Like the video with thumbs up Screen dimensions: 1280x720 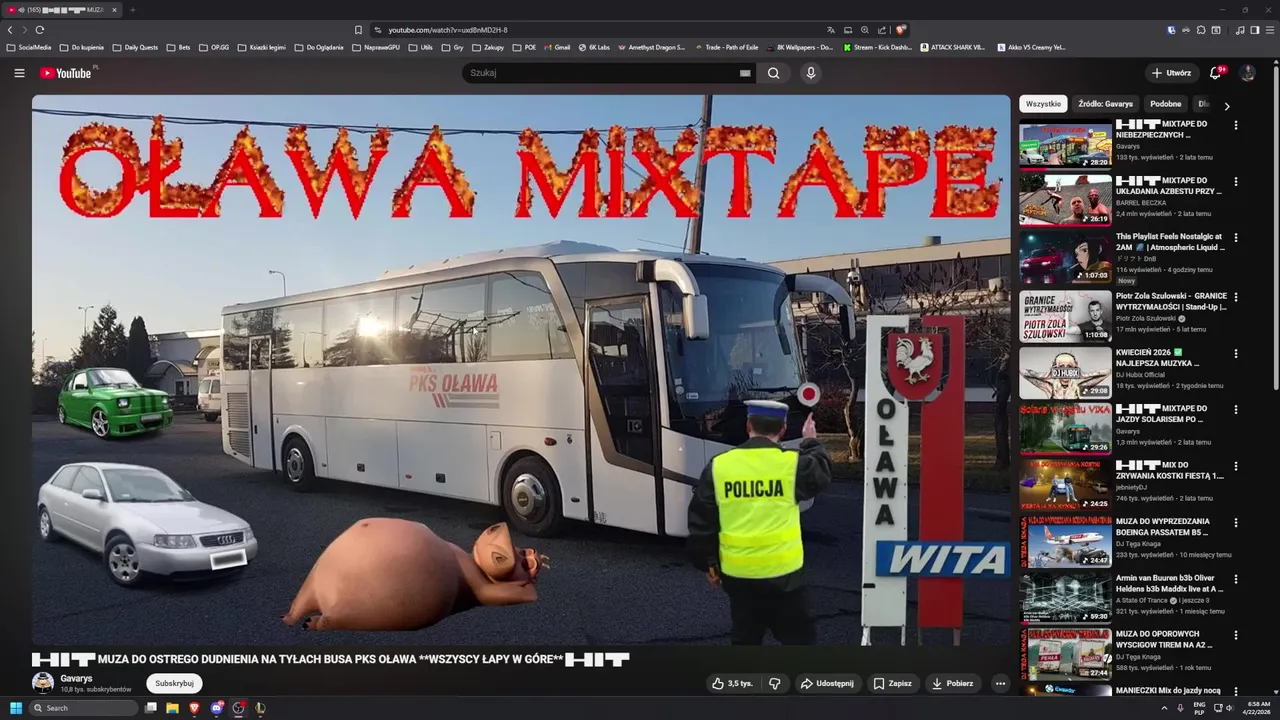pos(731,684)
